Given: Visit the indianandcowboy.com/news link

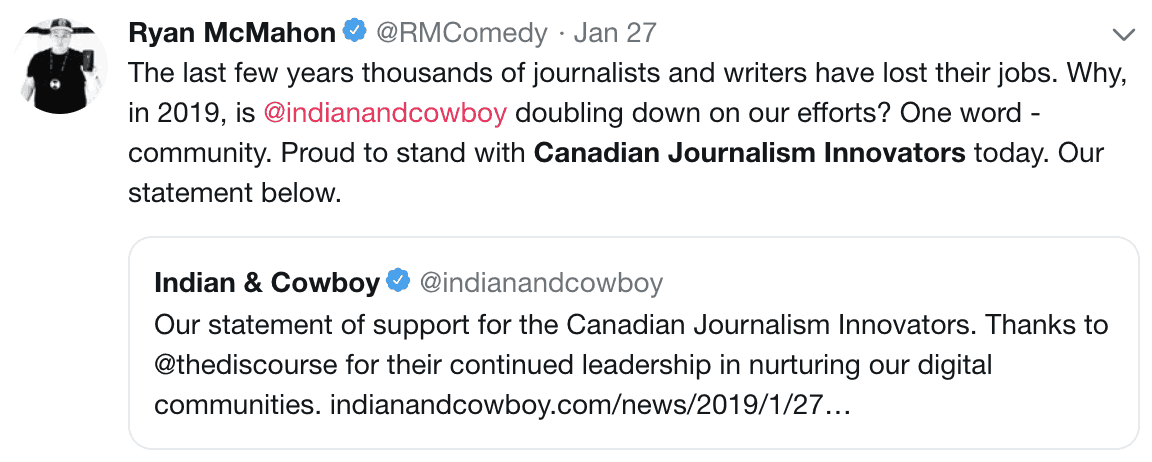Looking at the screenshot, I should tap(589, 406).
